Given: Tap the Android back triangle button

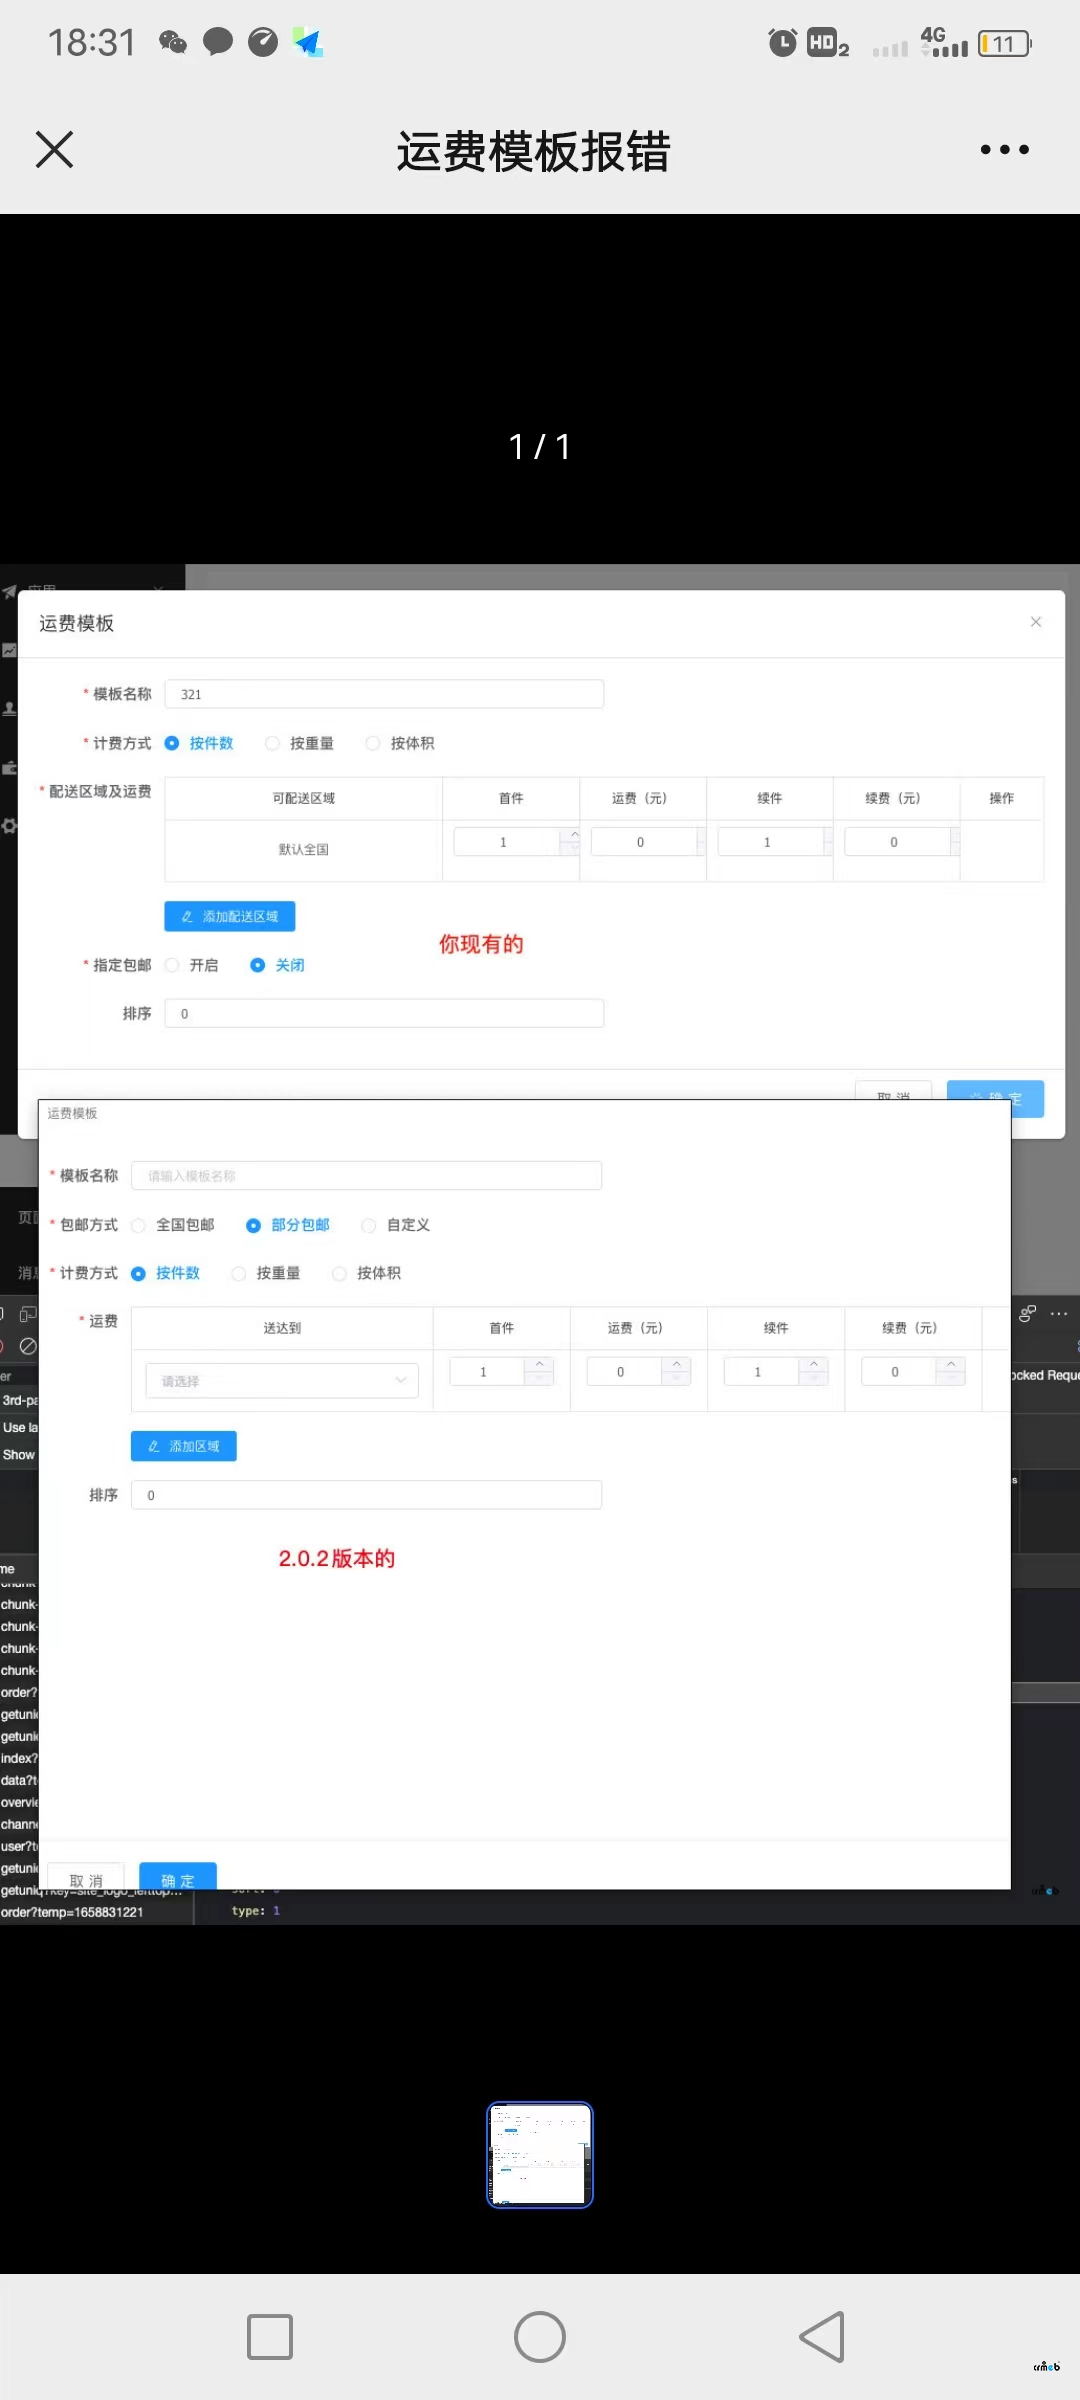Looking at the screenshot, I should click(822, 2337).
